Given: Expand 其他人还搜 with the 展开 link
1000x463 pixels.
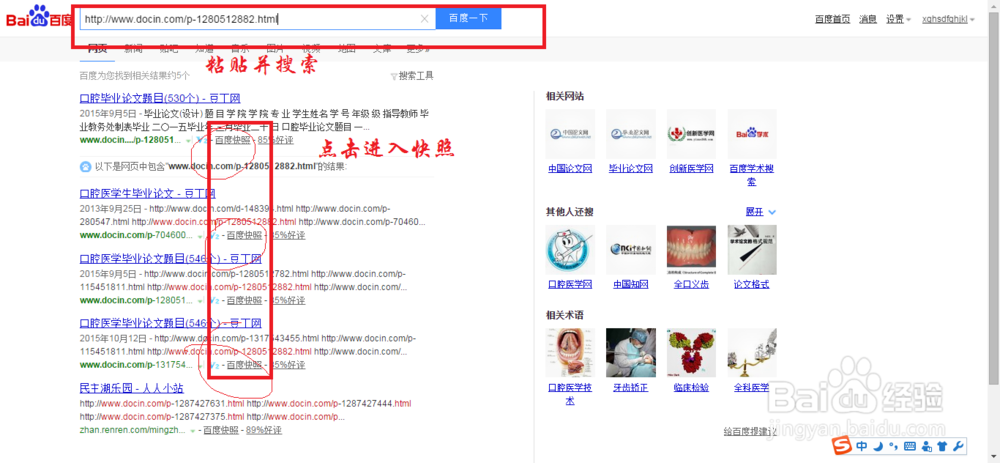Looking at the screenshot, I should [x=760, y=212].
